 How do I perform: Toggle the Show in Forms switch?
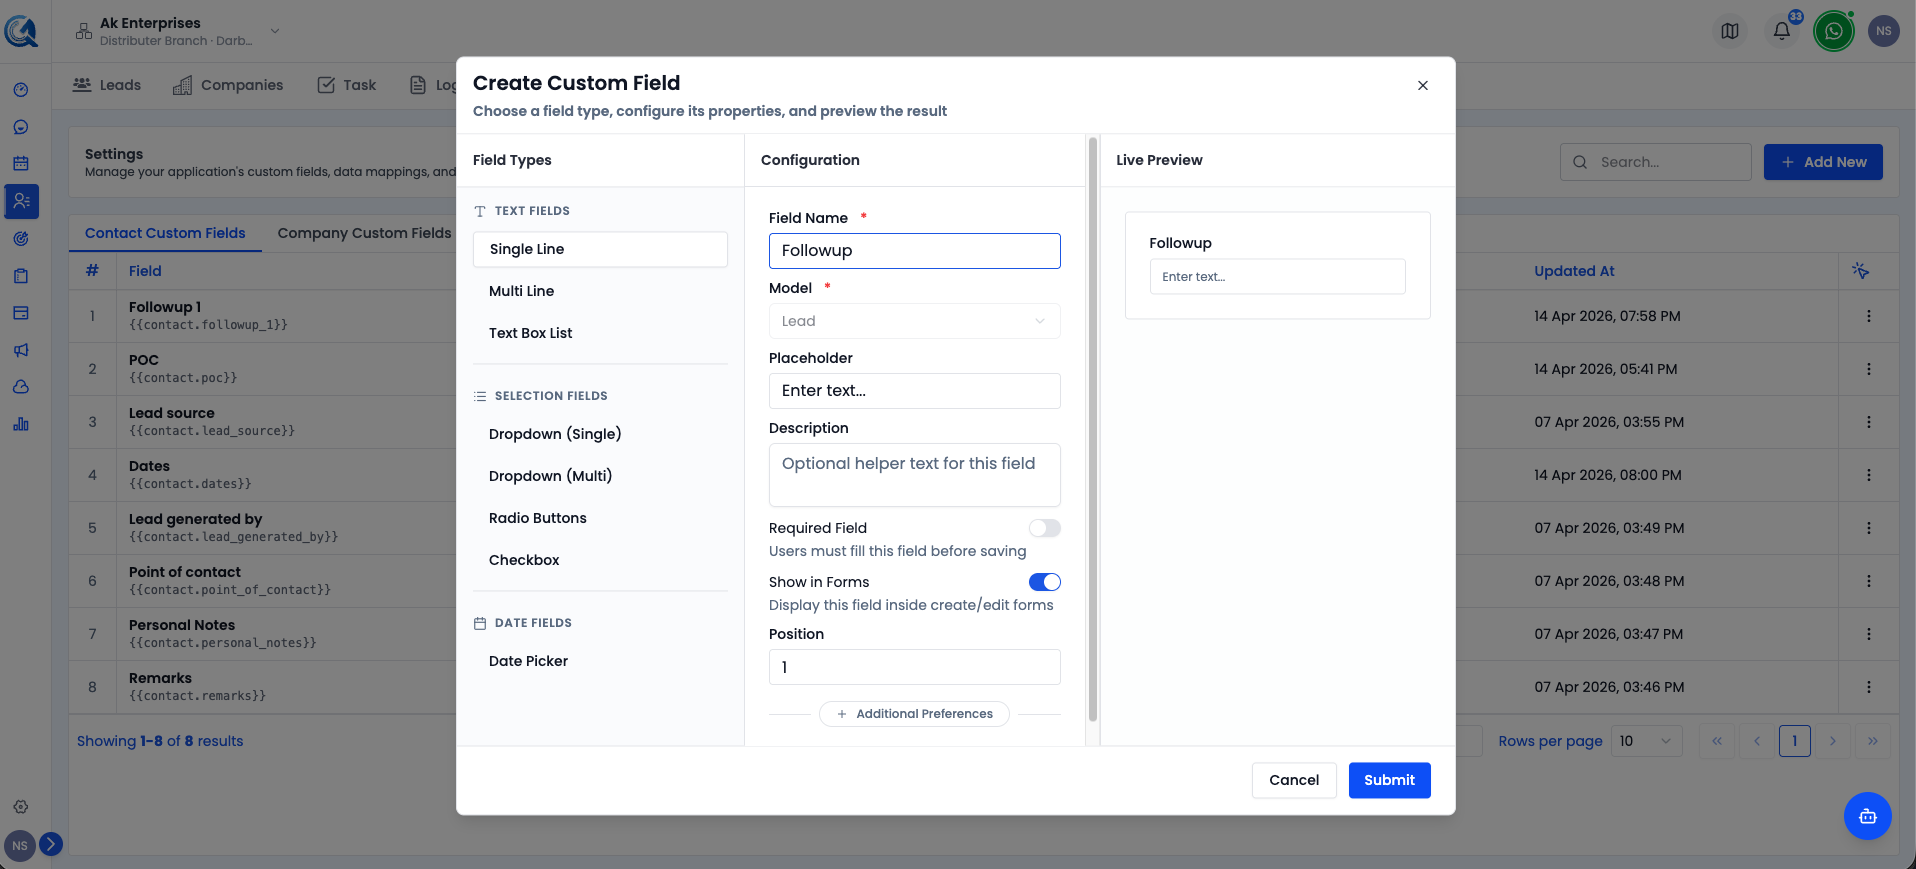coord(1044,582)
